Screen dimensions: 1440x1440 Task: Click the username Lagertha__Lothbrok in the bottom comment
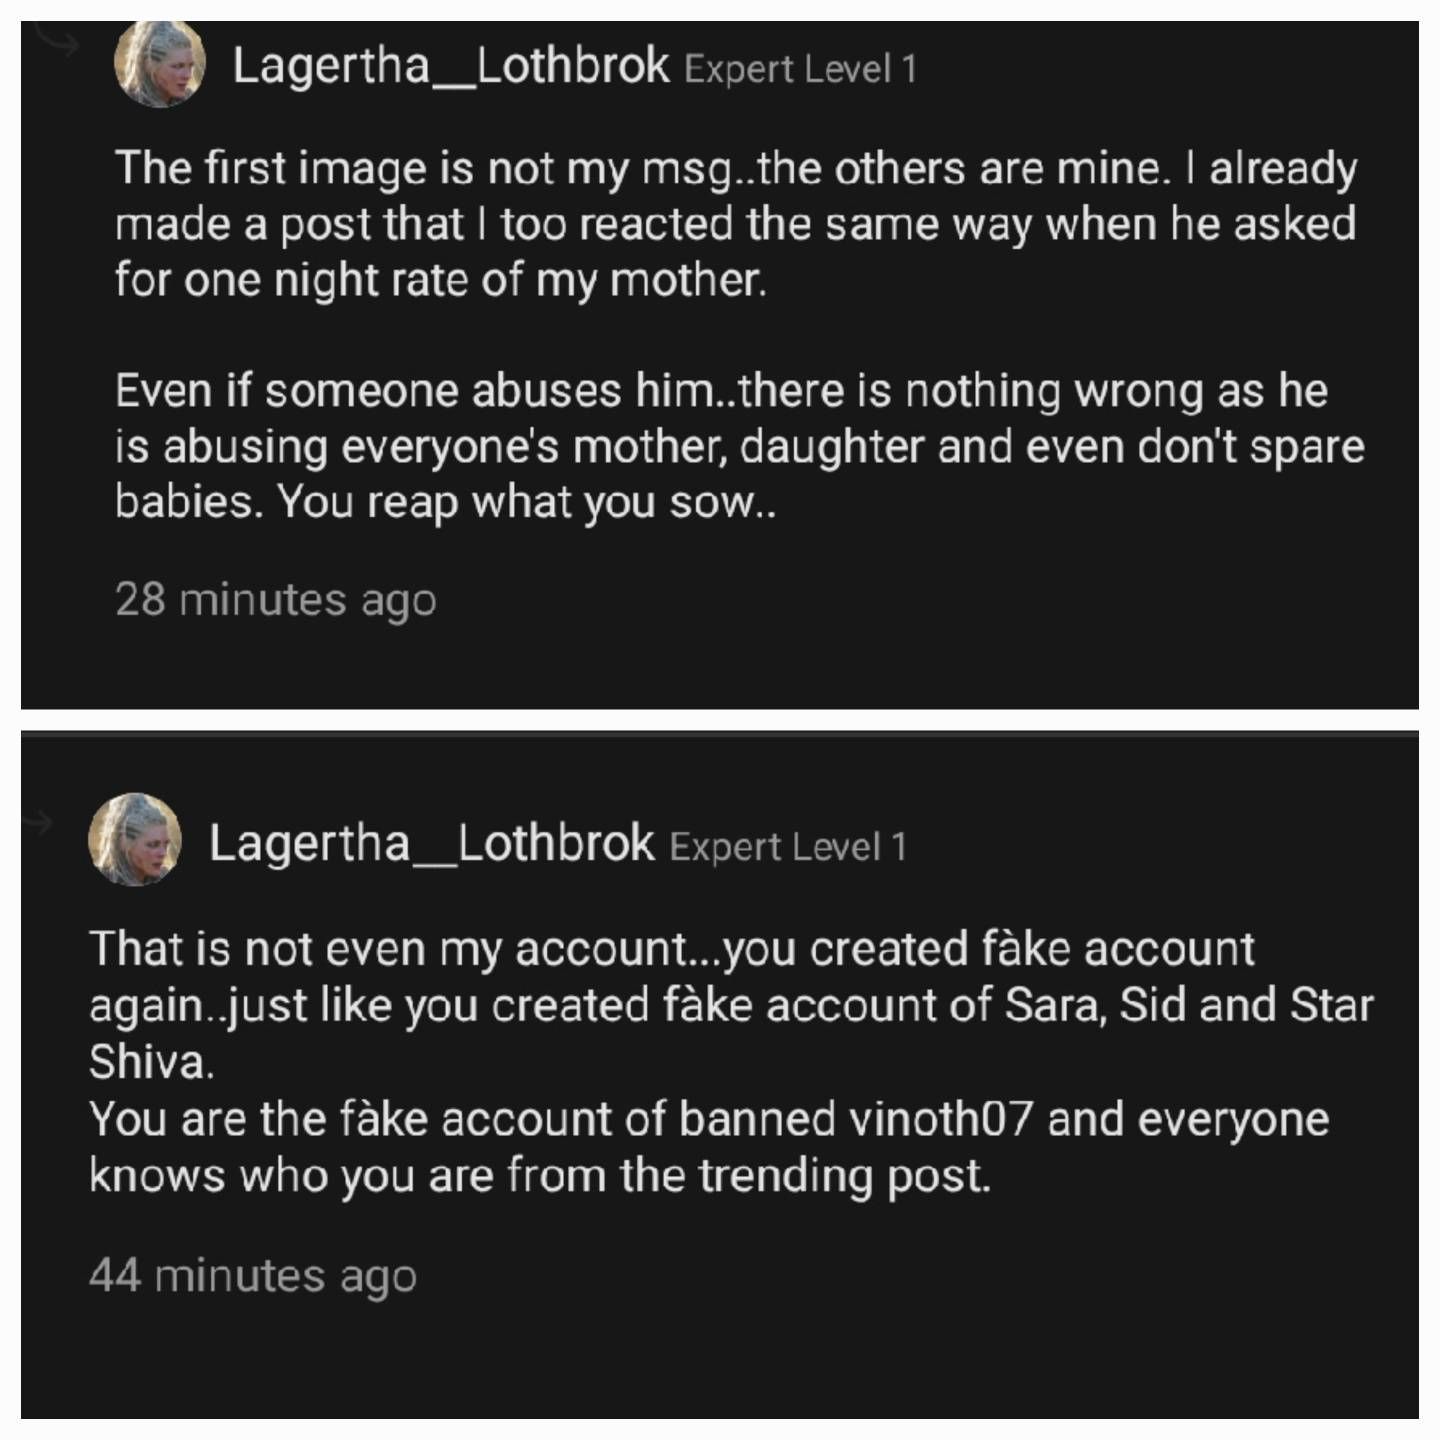click(x=429, y=844)
